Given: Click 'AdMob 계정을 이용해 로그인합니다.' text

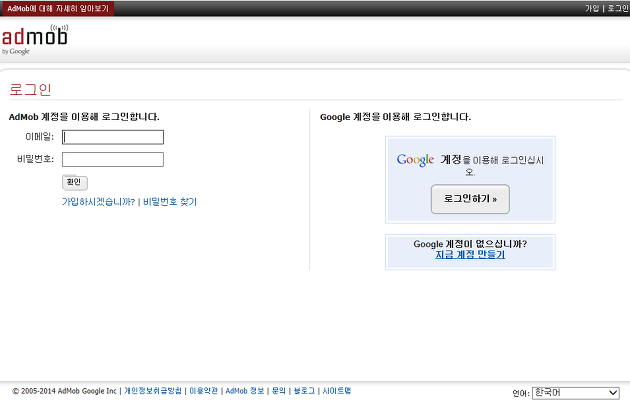Looking at the screenshot, I should pos(84,117).
